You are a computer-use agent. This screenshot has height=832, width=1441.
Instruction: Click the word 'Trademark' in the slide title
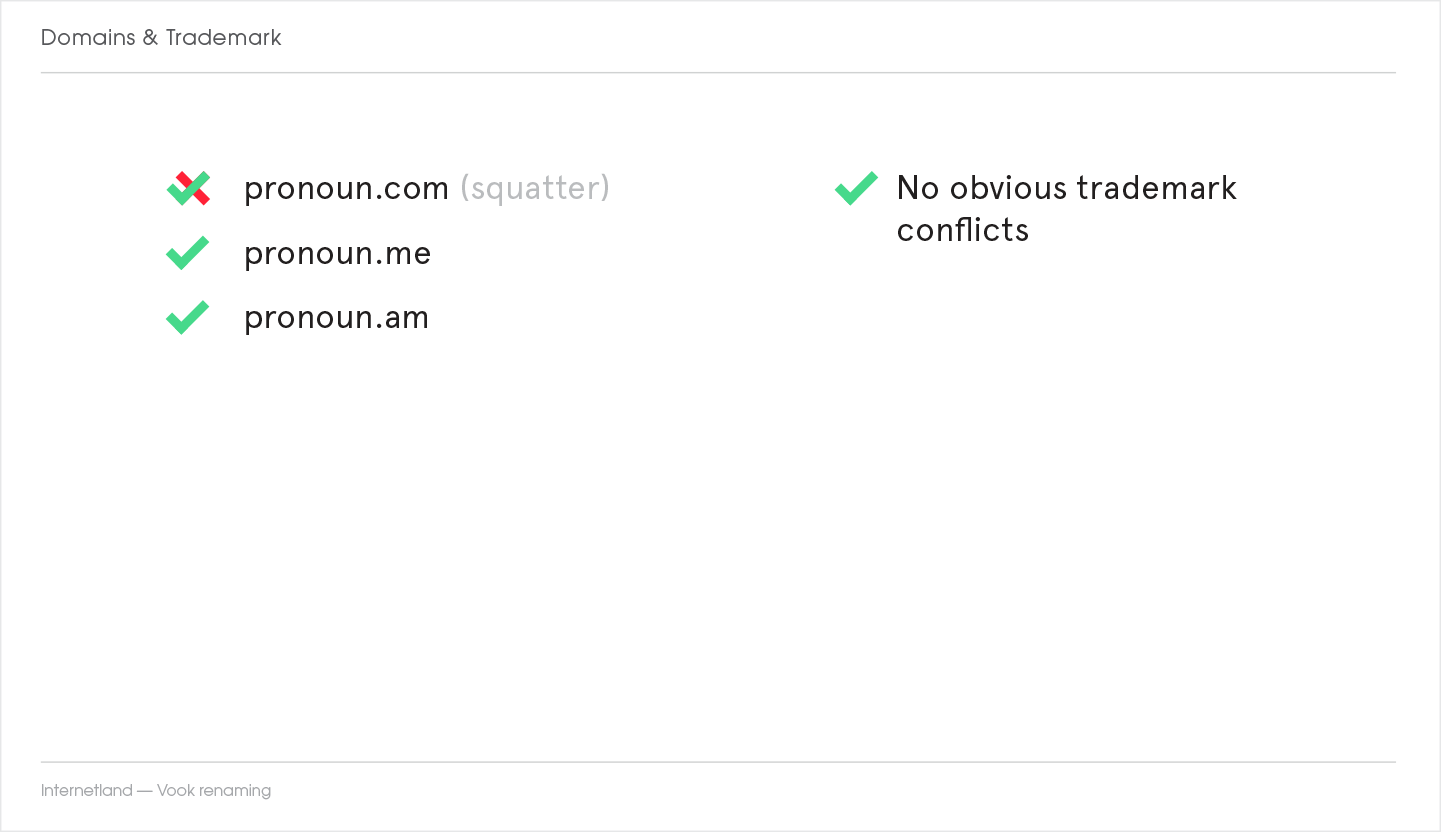tap(224, 38)
